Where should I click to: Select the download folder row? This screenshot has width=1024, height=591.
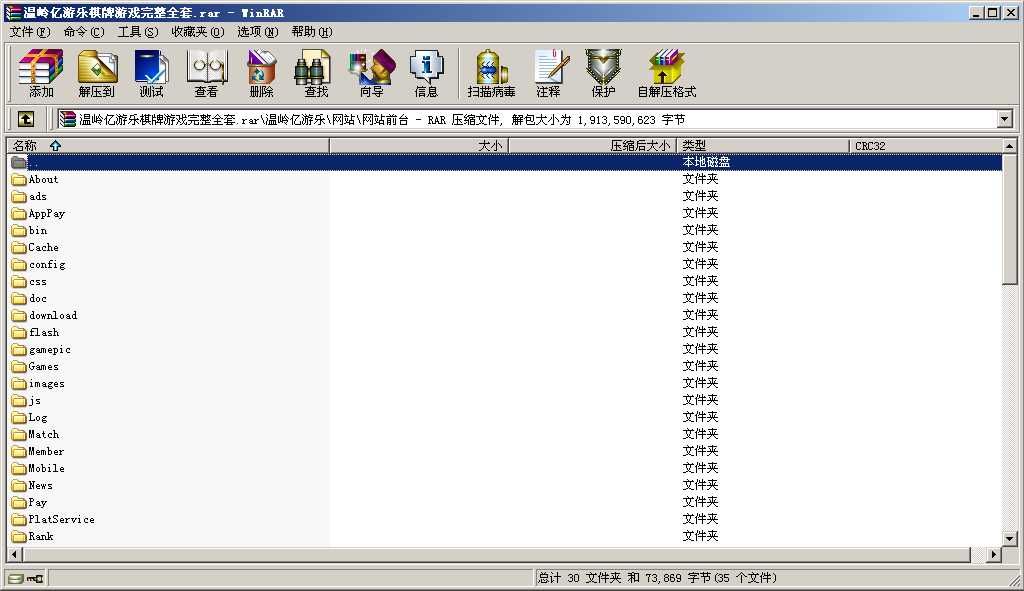tap(505, 315)
